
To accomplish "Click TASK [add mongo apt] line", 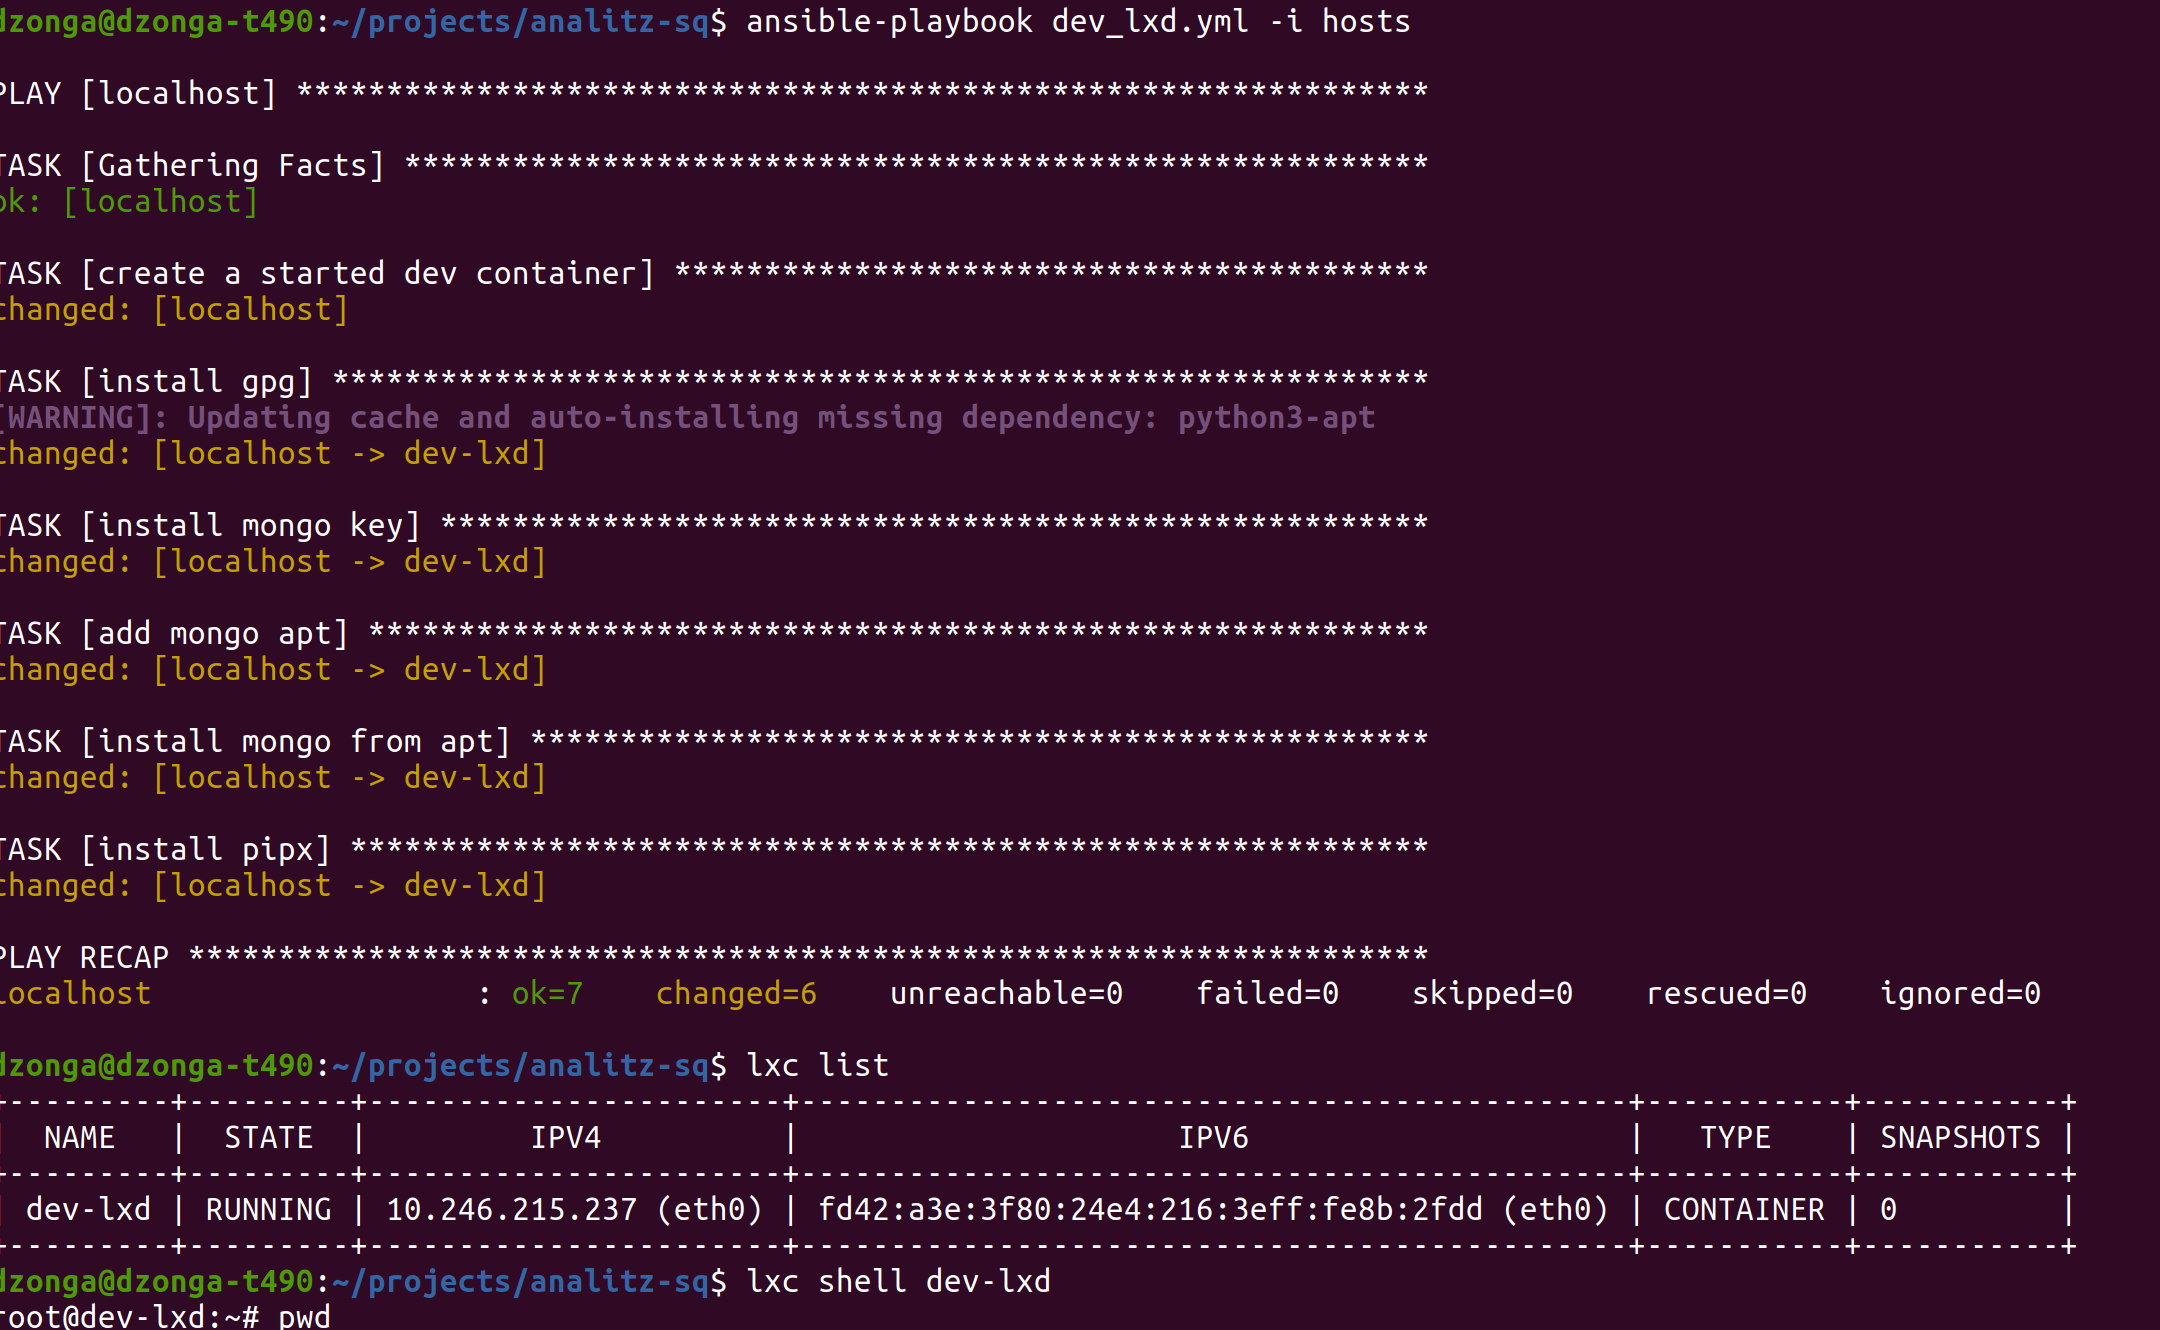I will tap(714, 633).
